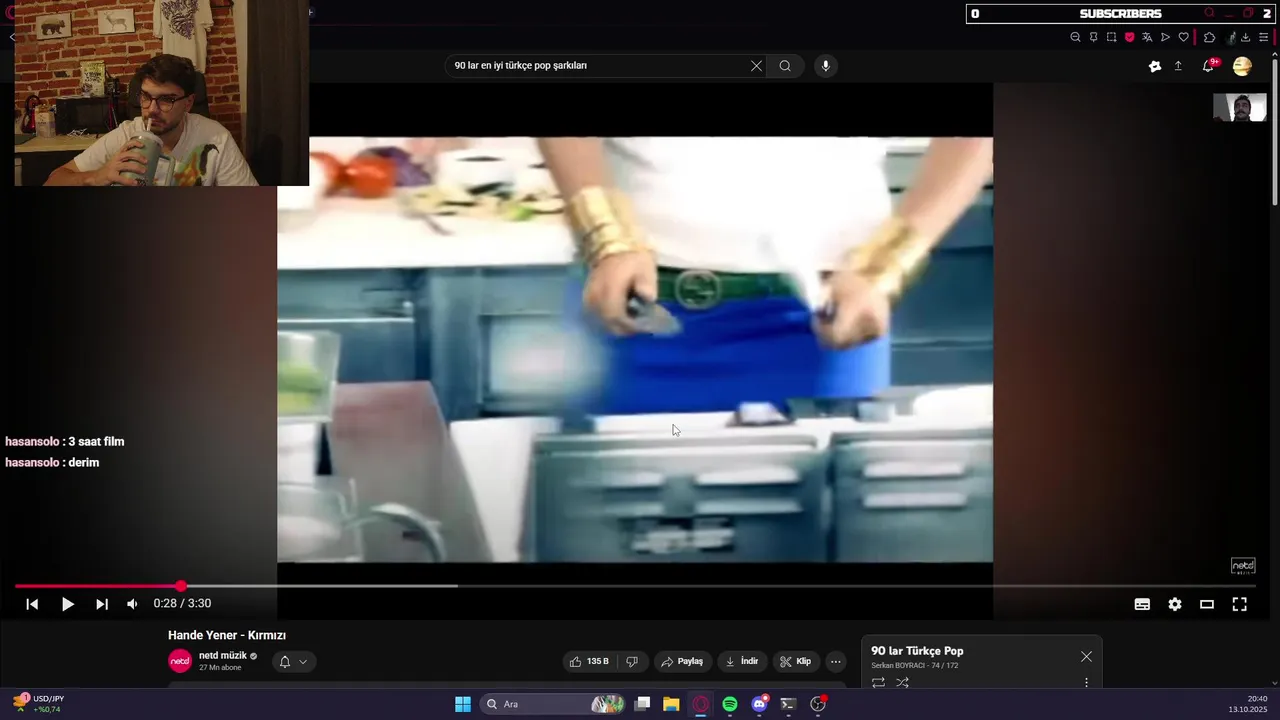
Task: Start voice search with microphone icon
Action: pyautogui.click(x=825, y=66)
